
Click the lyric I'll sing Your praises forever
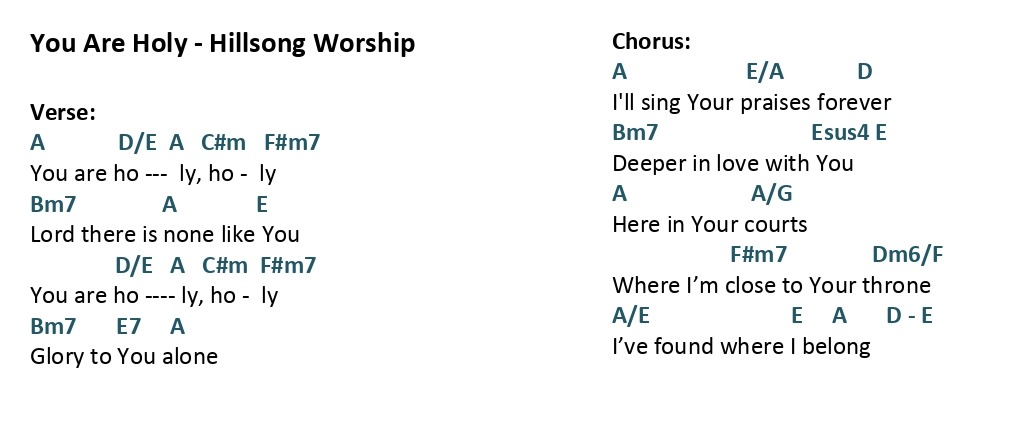(752, 102)
